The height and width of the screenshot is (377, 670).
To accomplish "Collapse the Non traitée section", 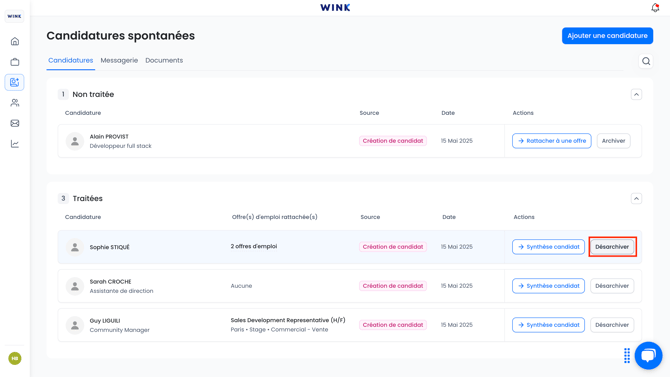I will point(636,94).
